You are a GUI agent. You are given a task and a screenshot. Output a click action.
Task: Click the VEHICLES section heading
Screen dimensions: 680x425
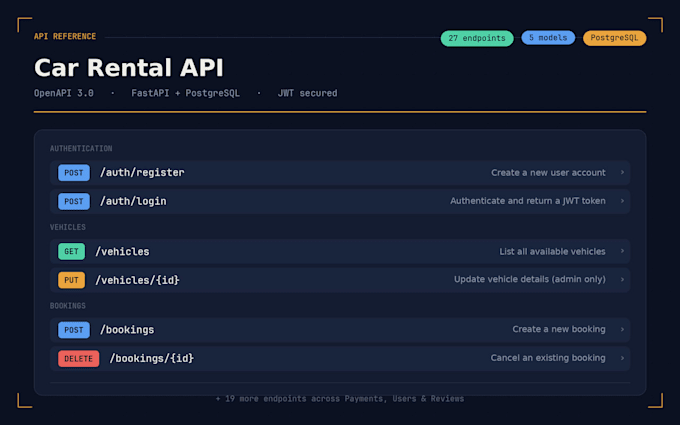tap(68, 227)
